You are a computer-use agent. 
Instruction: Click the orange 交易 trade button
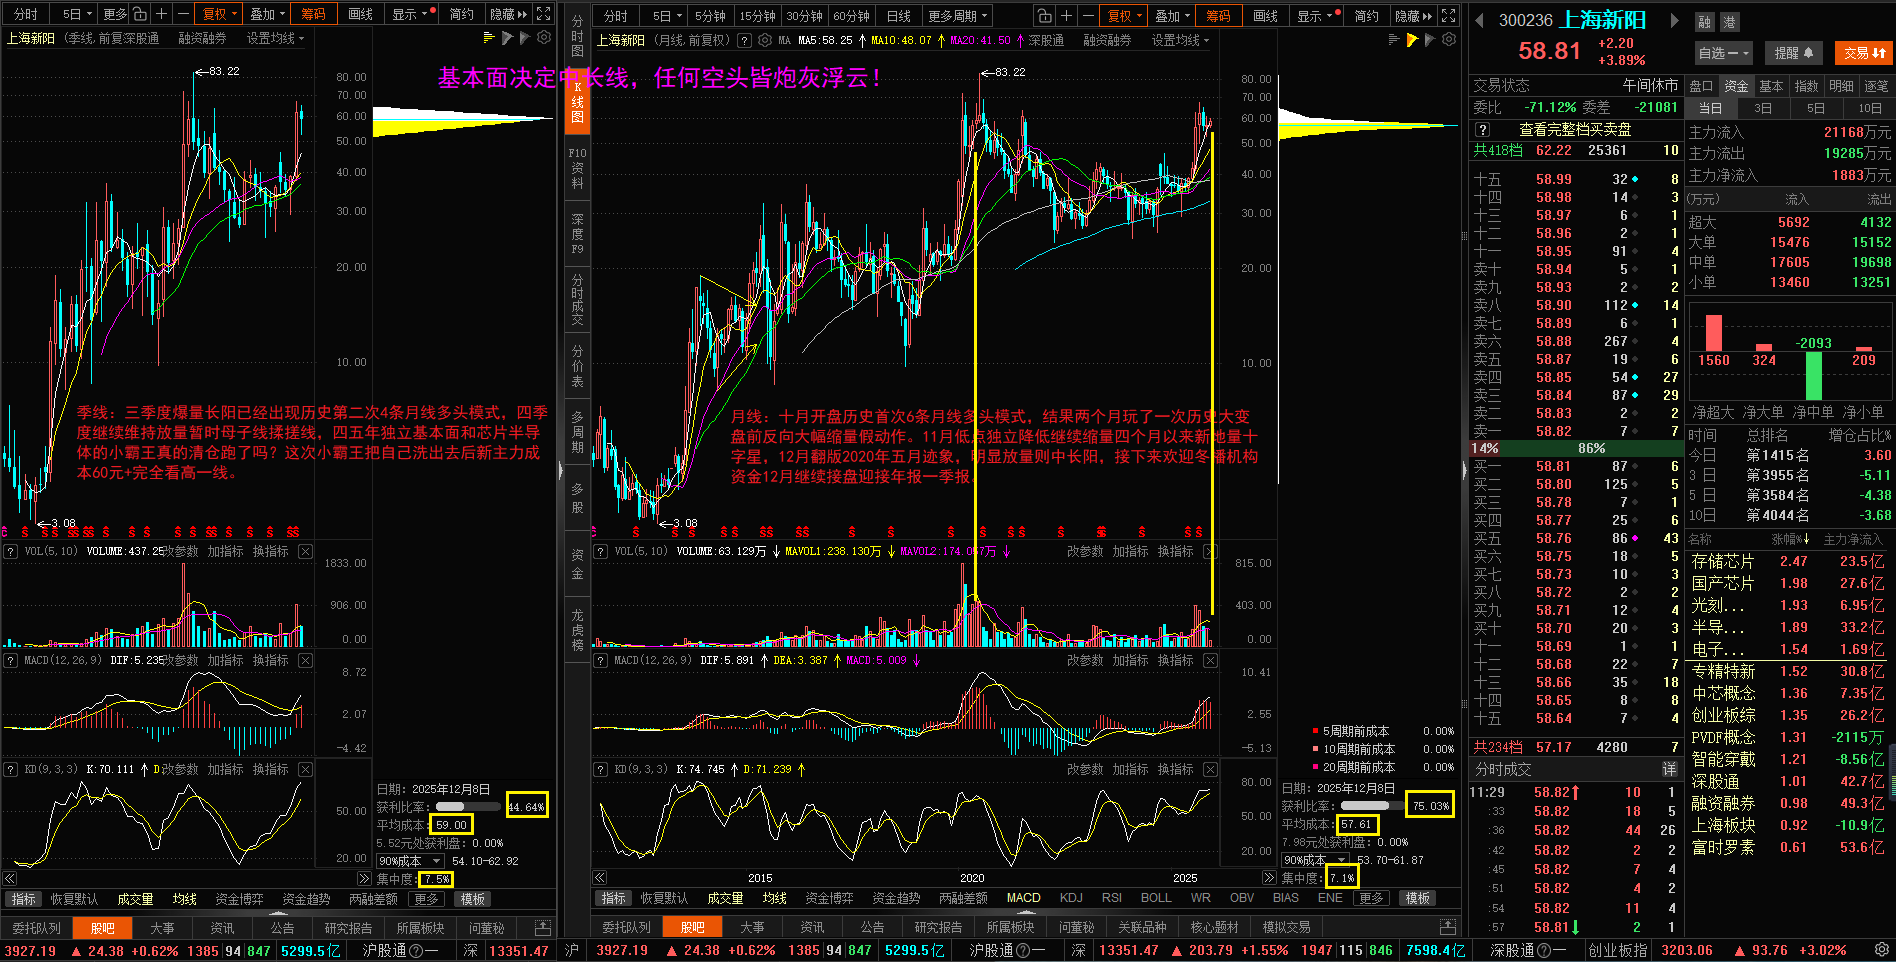(1864, 53)
